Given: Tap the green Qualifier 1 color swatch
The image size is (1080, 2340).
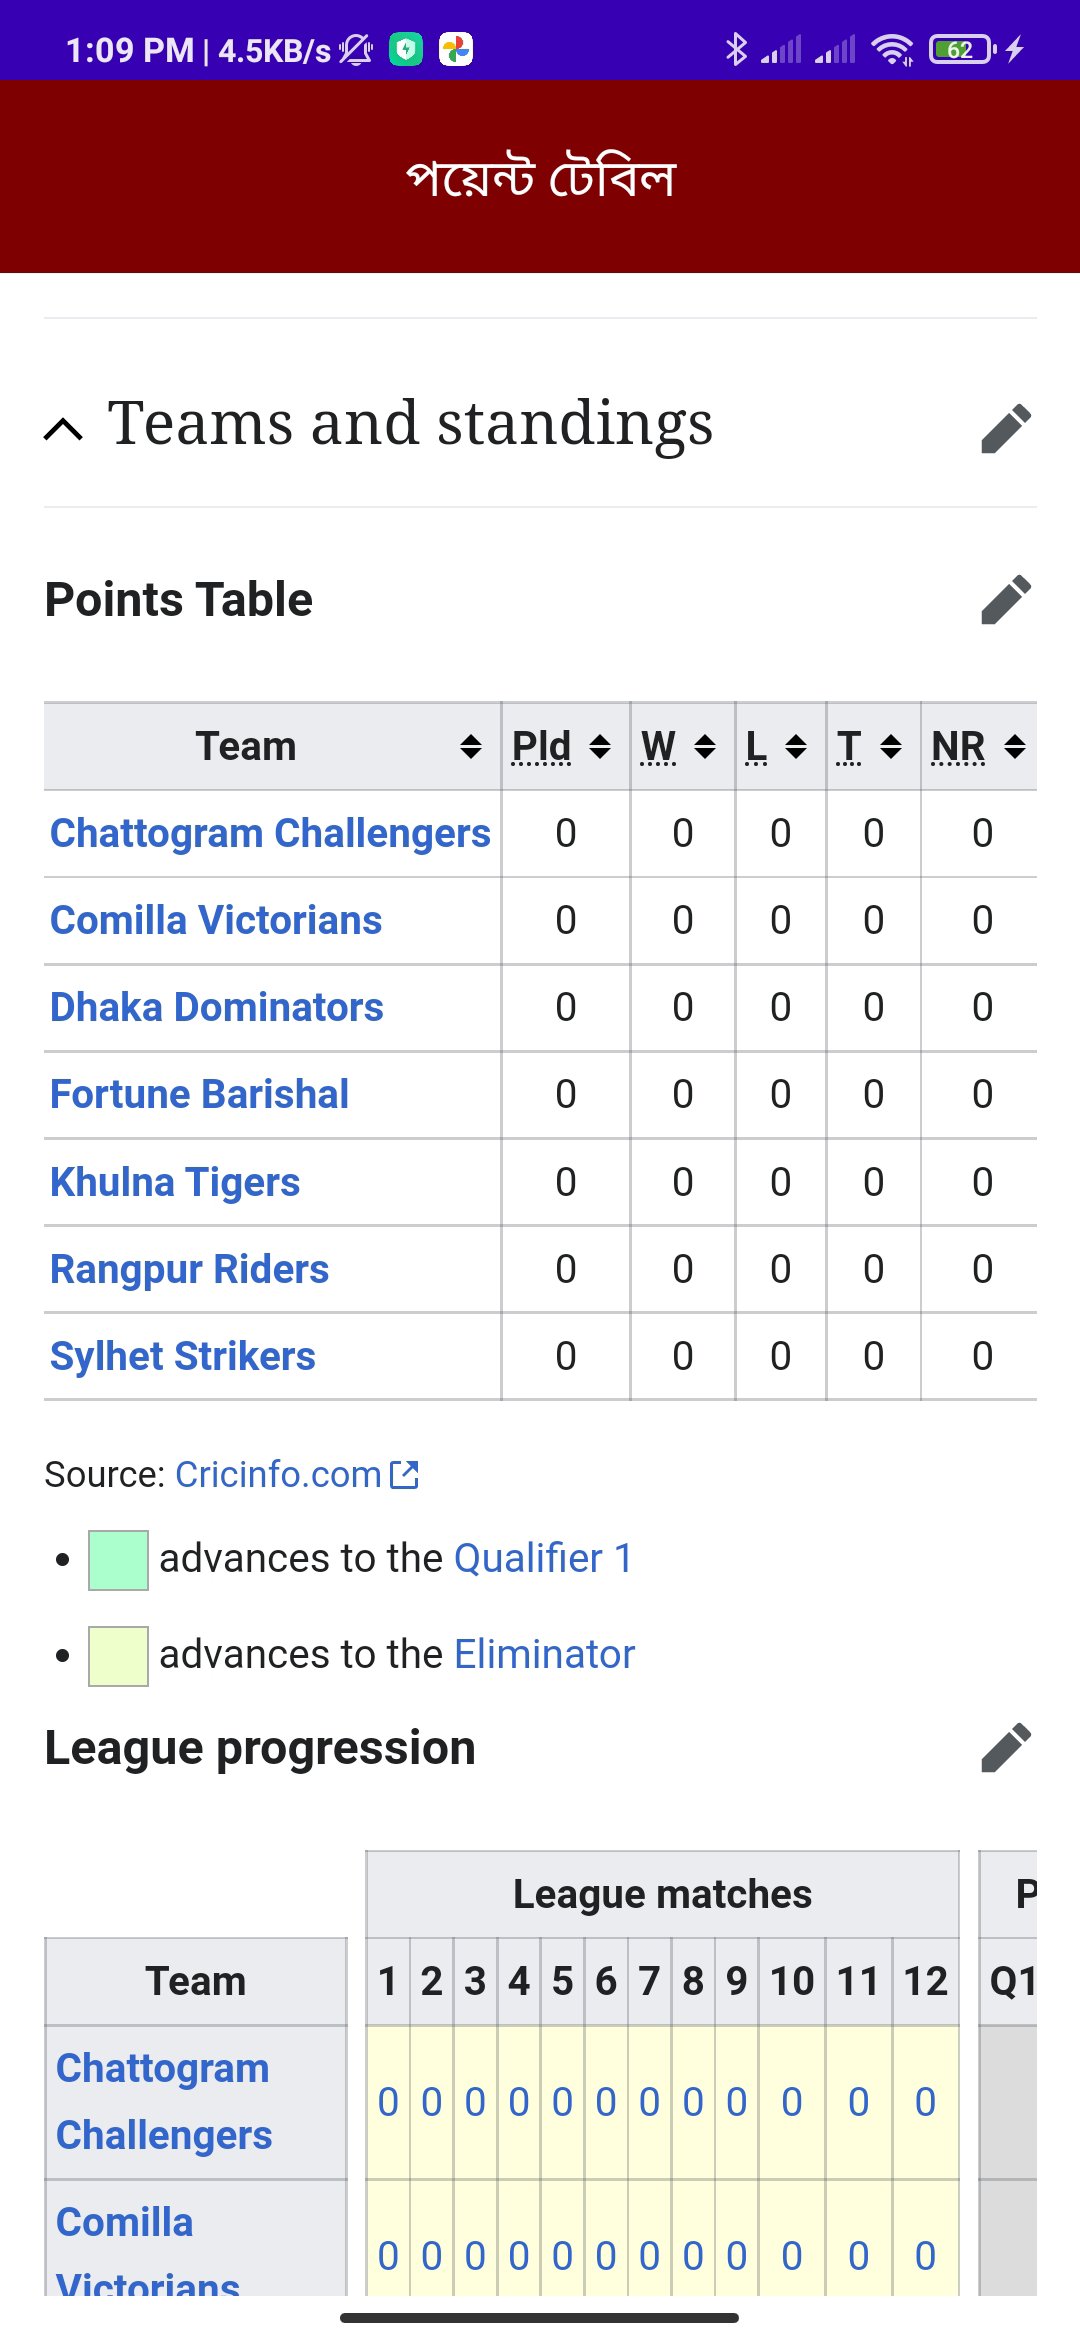Looking at the screenshot, I should pyautogui.click(x=118, y=1559).
